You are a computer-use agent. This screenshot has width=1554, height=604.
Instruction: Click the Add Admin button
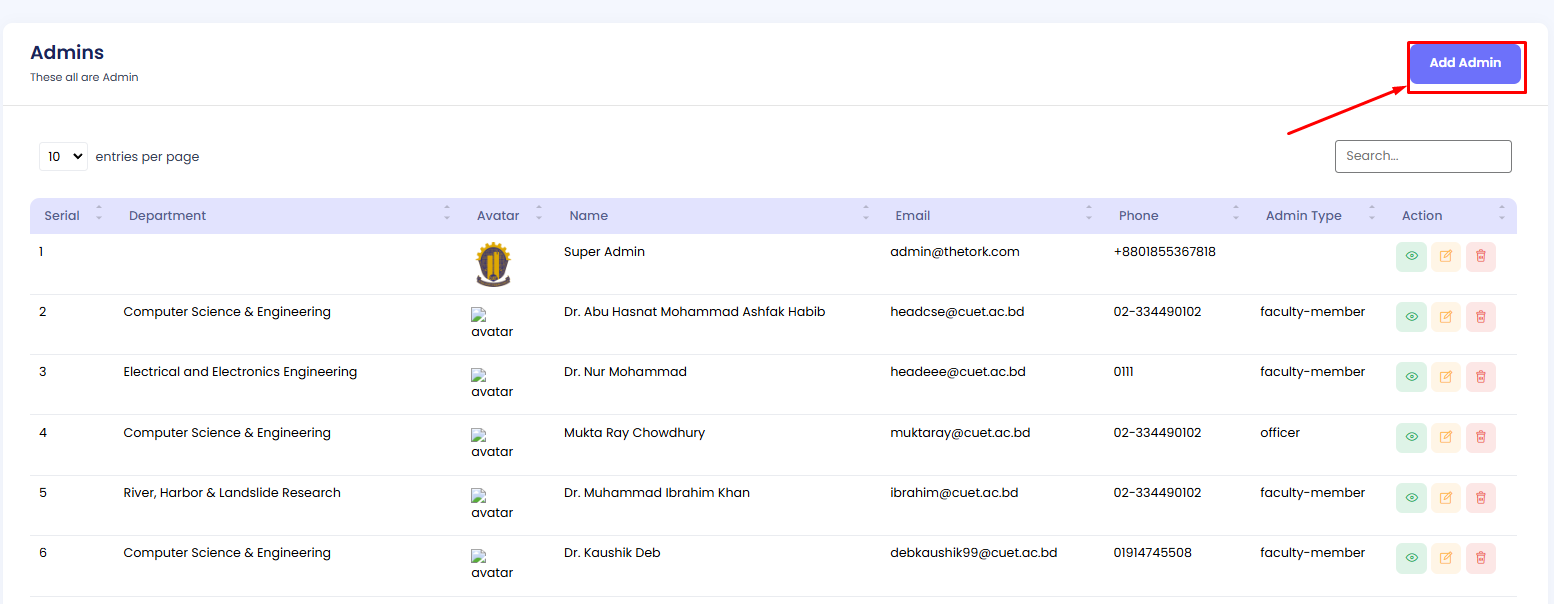point(1465,63)
